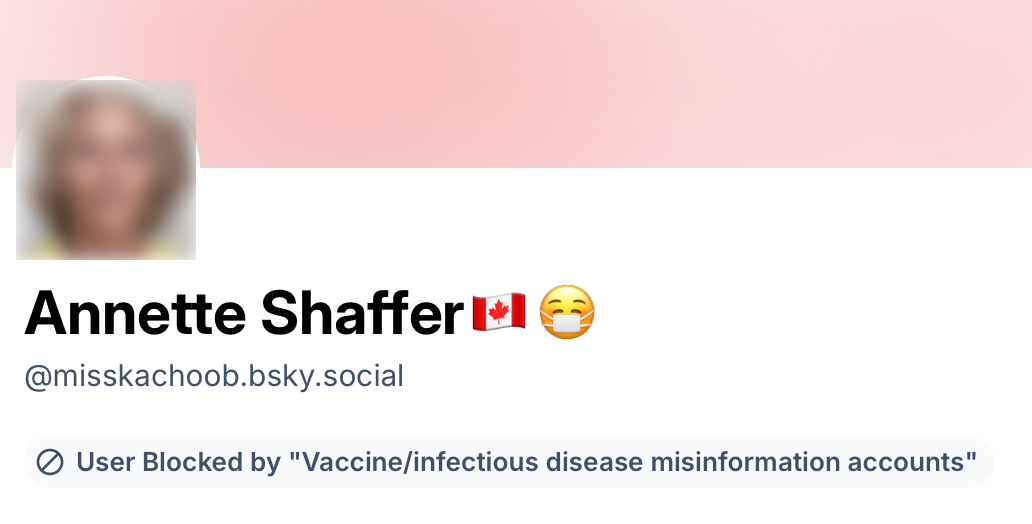Click the word "by" in the blocked label

[x=264, y=462]
